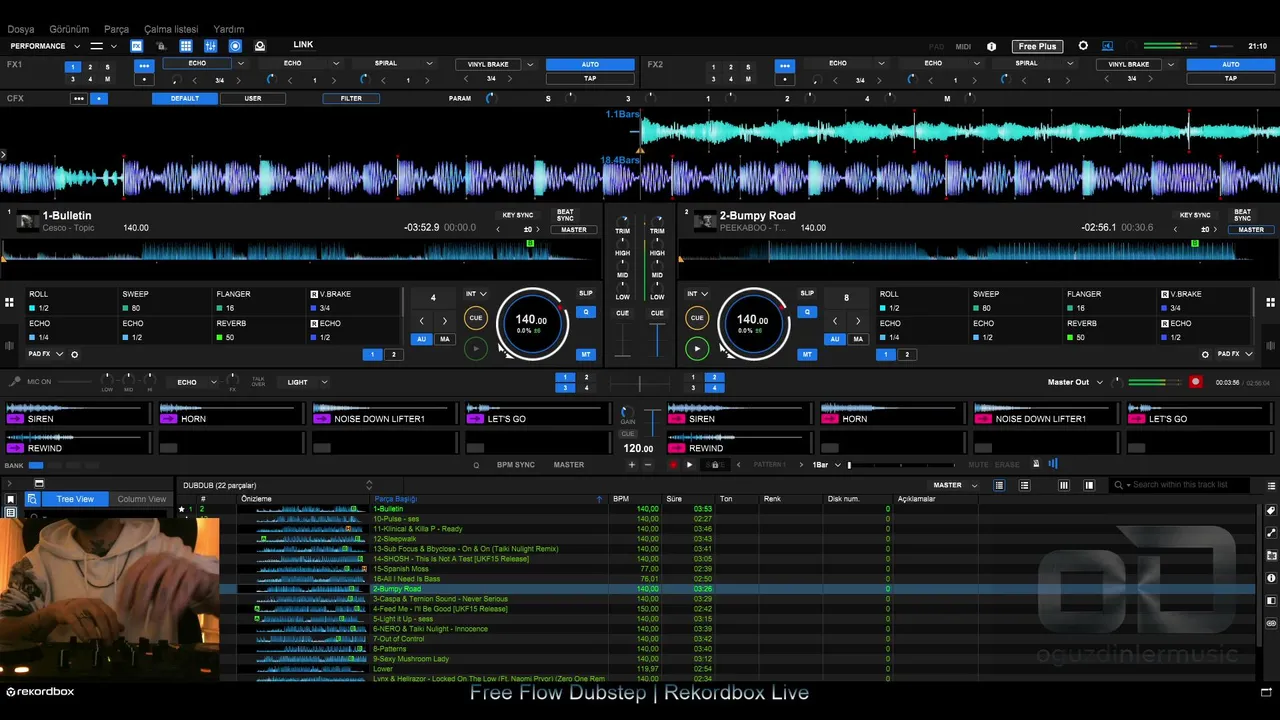
Task: Start playback on deck 1 play button
Action: 476,348
